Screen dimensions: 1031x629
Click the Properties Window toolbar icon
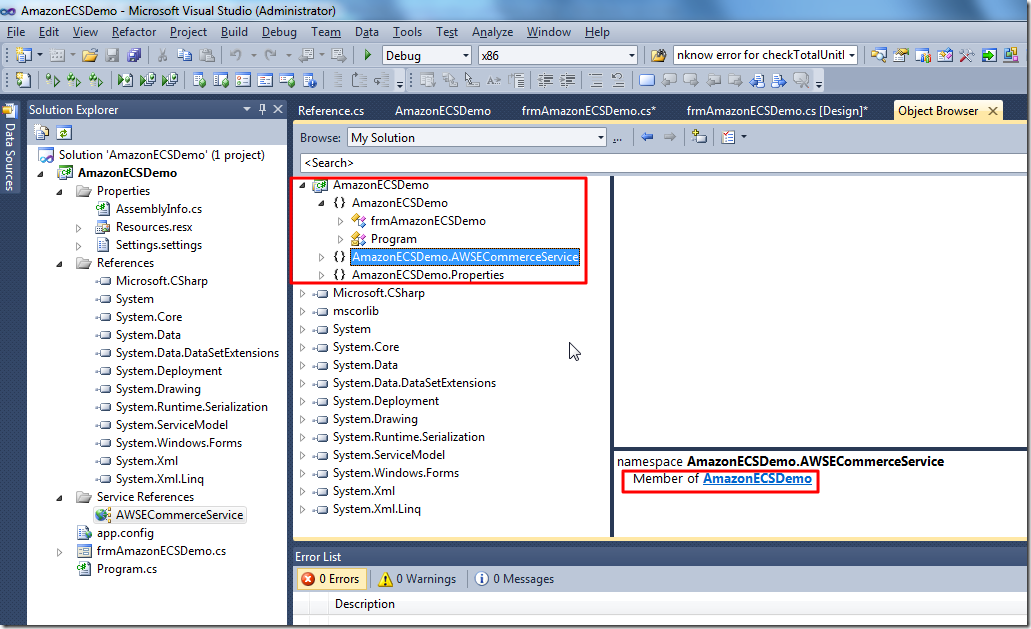tap(901, 55)
